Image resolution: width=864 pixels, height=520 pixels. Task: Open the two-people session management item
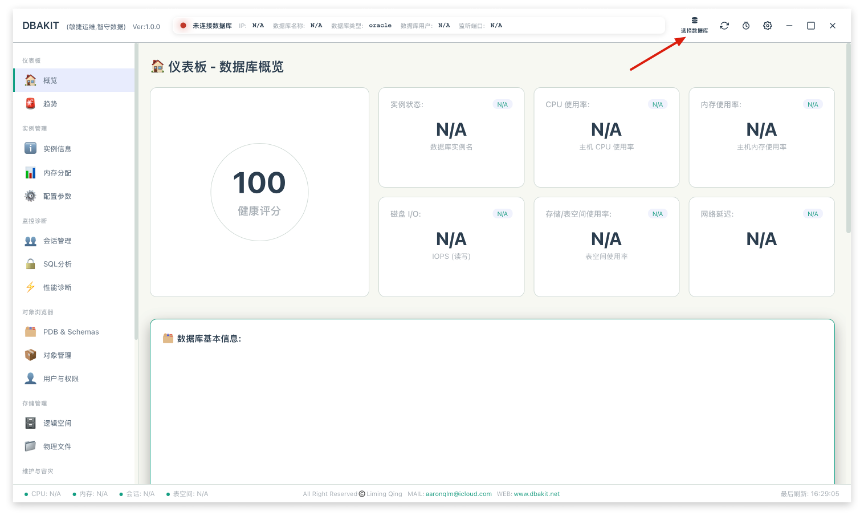coord(74,241)
